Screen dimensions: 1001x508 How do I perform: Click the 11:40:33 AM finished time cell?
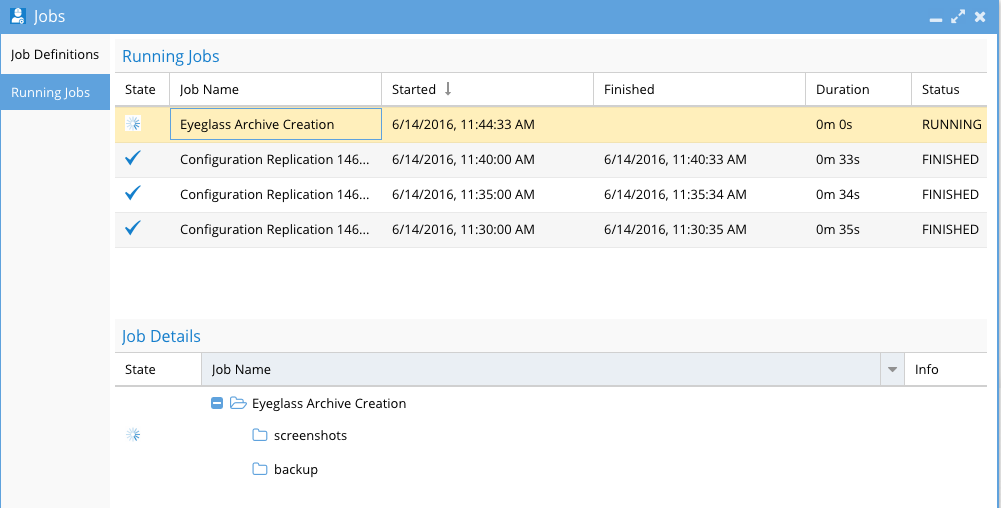click(700, 160)
